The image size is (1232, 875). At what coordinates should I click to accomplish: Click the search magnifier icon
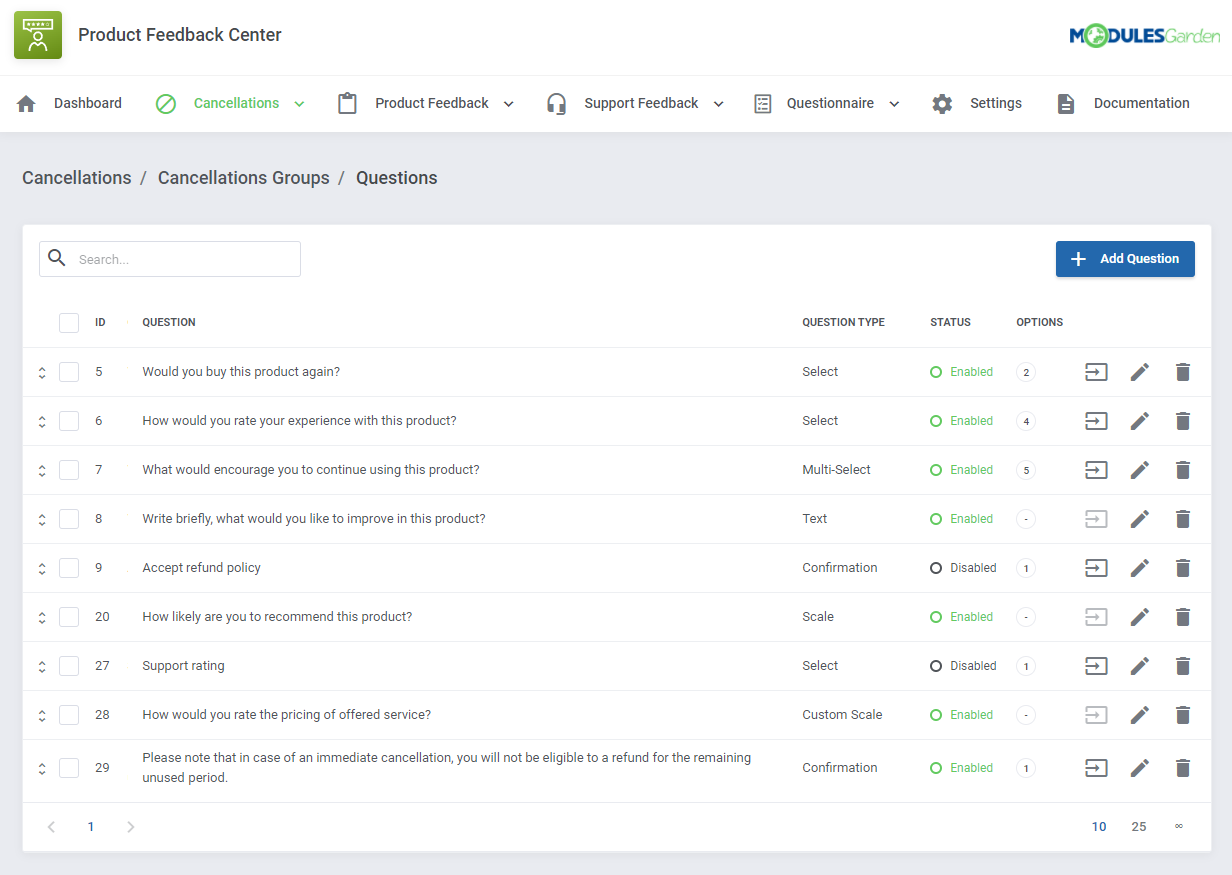click(57, 258)
